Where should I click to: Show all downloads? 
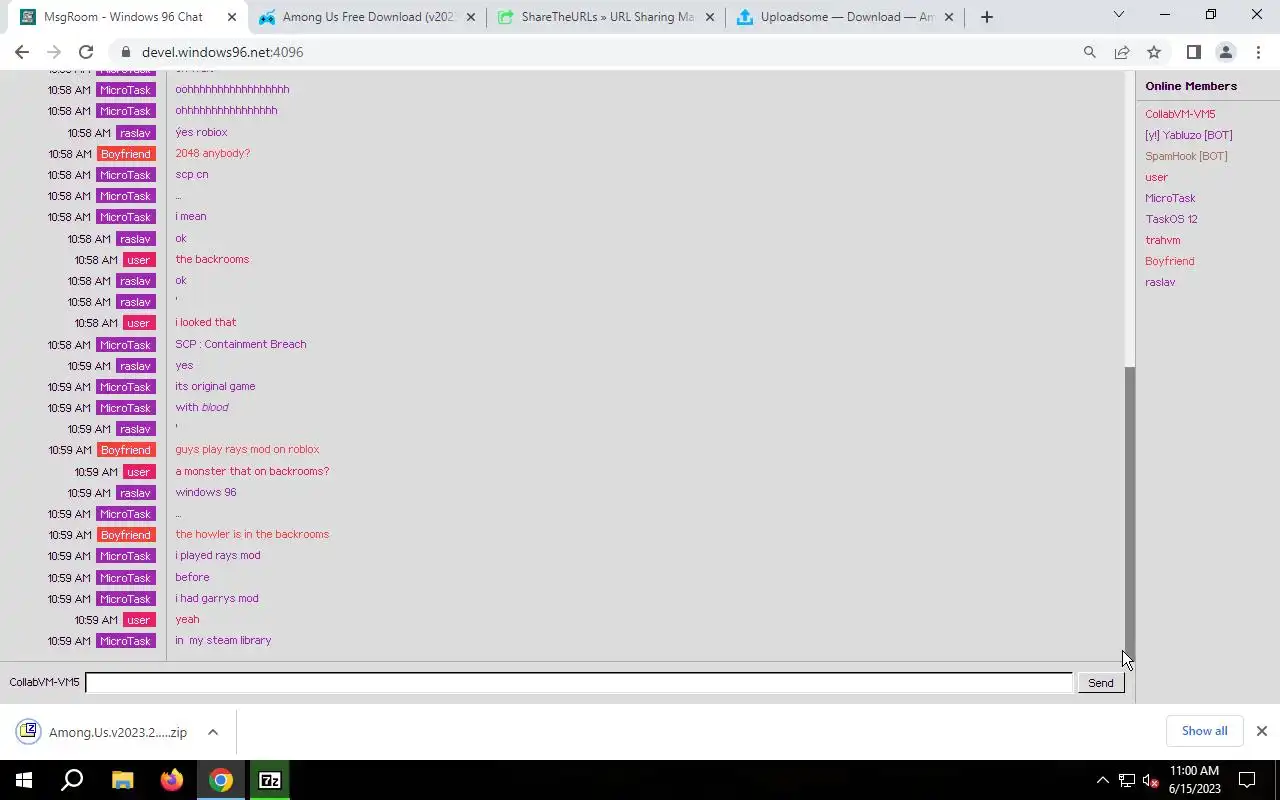coord(1204,731)
